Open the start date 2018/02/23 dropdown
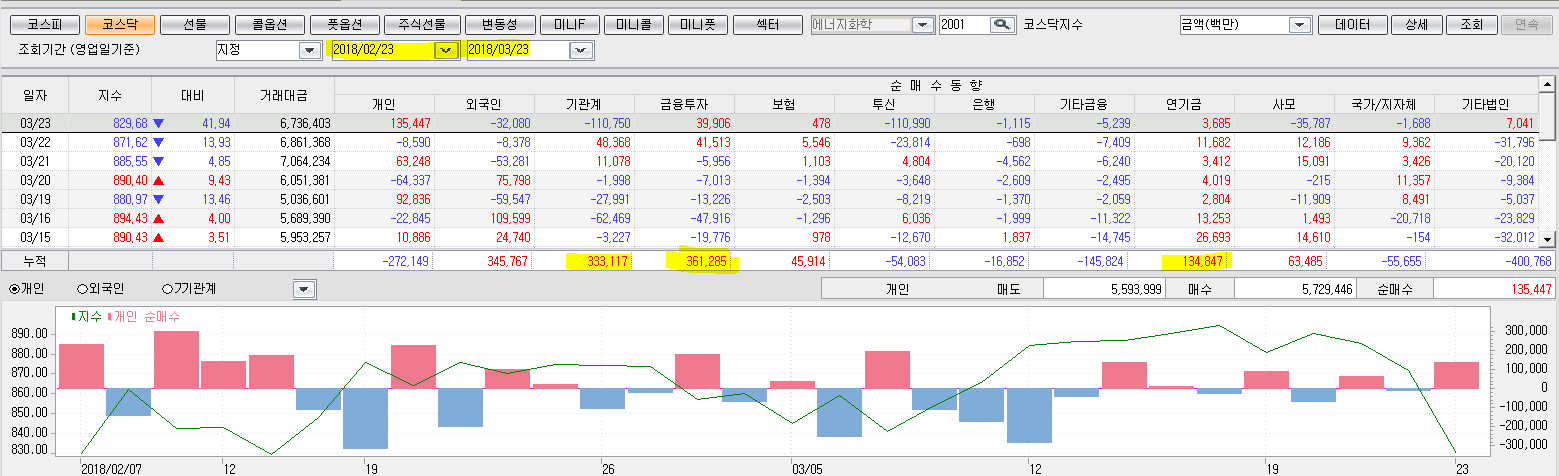1559x476 pixels. click(446, 49)
